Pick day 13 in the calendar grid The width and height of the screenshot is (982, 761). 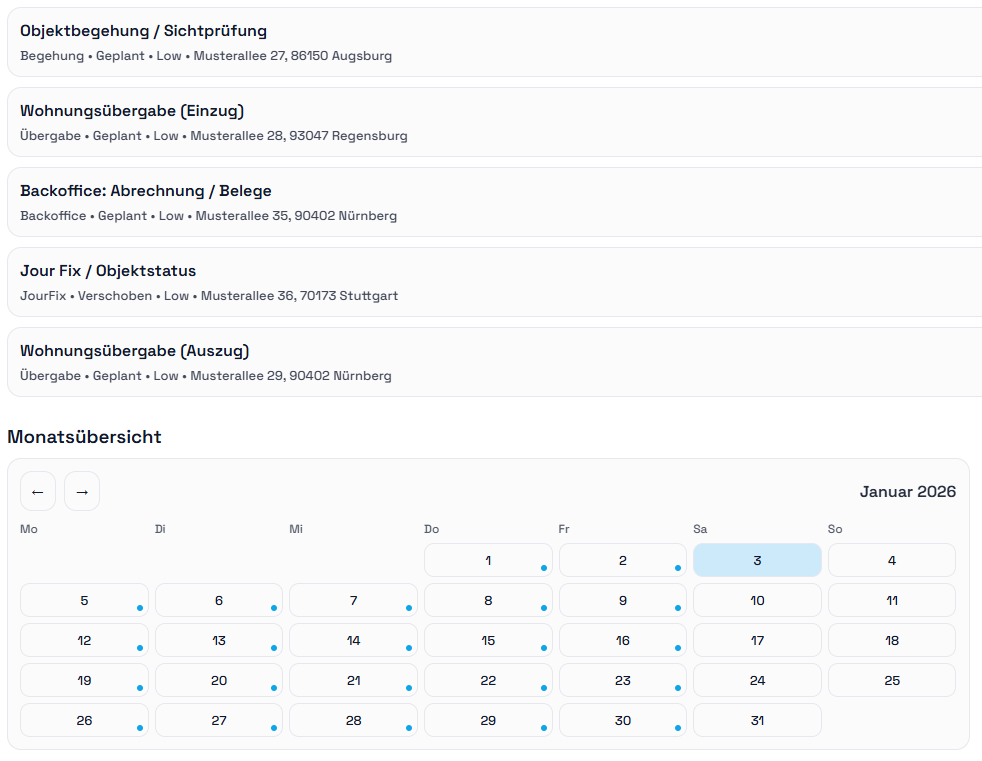[x=219, y=641]
